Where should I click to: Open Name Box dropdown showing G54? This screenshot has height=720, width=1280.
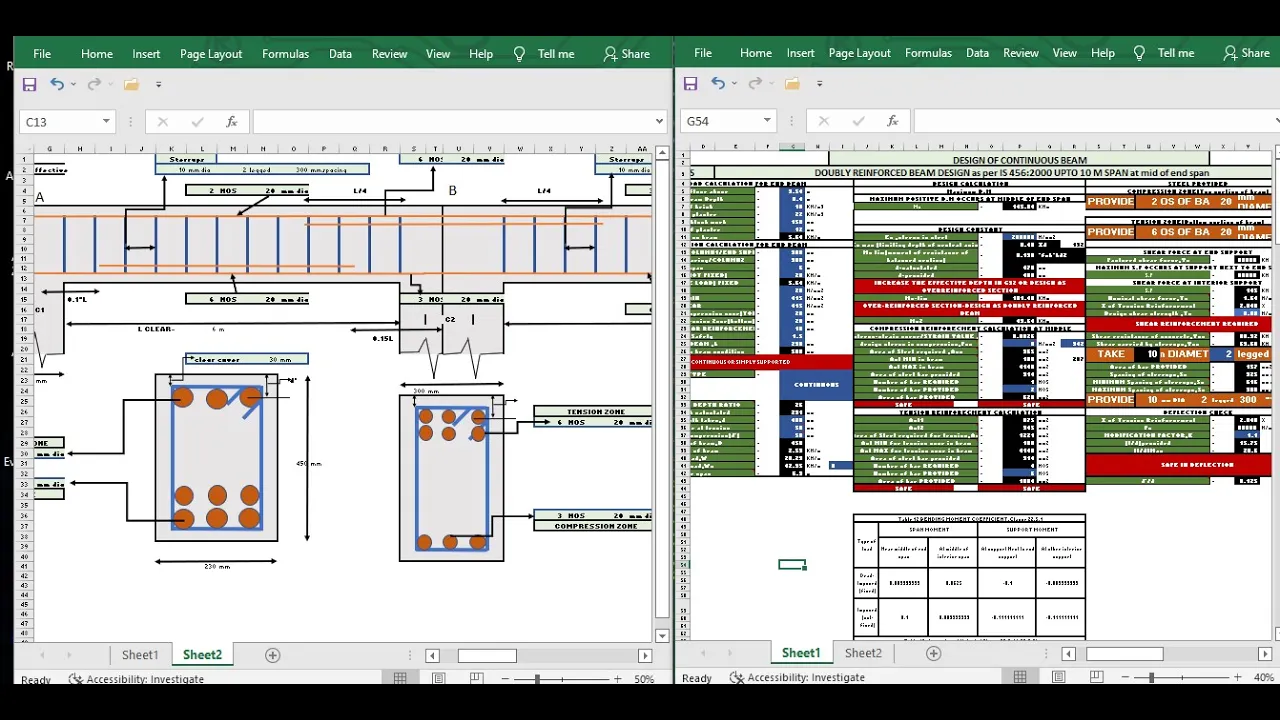coord(767,121)
